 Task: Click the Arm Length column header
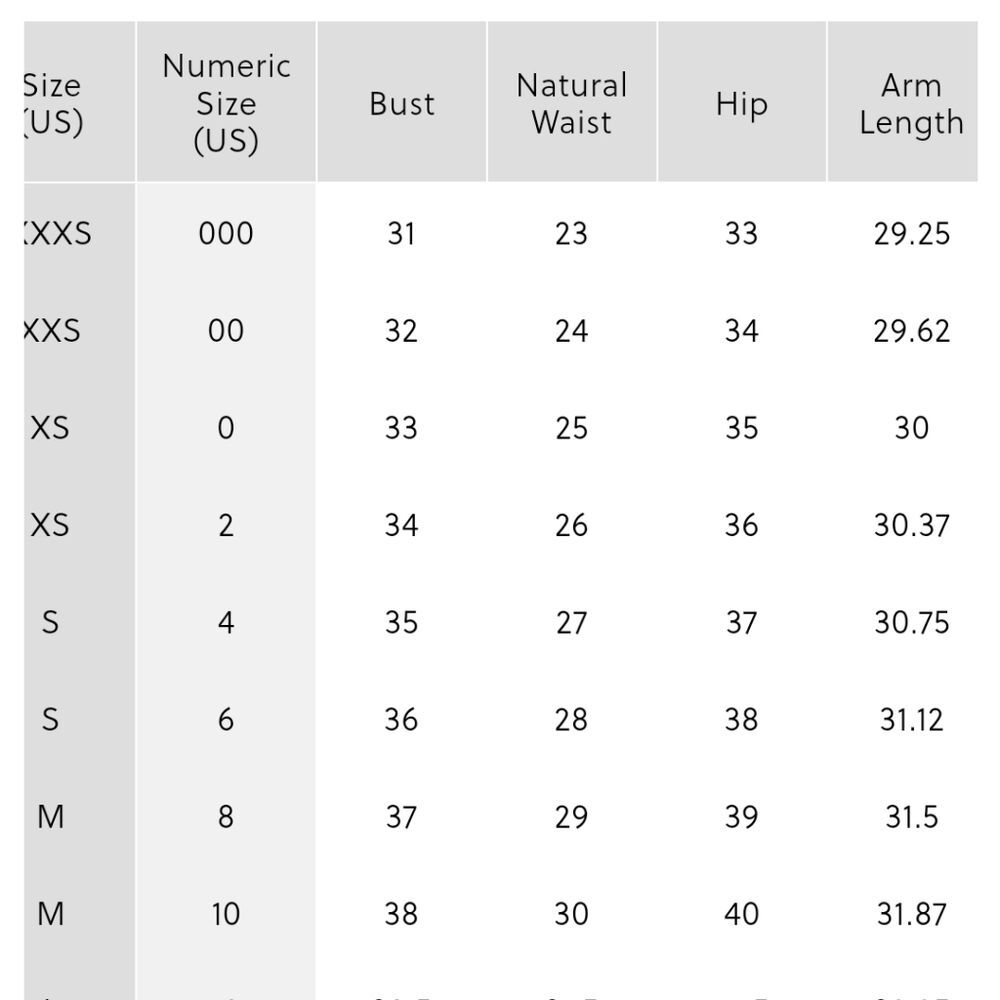[x=911, y=104]
